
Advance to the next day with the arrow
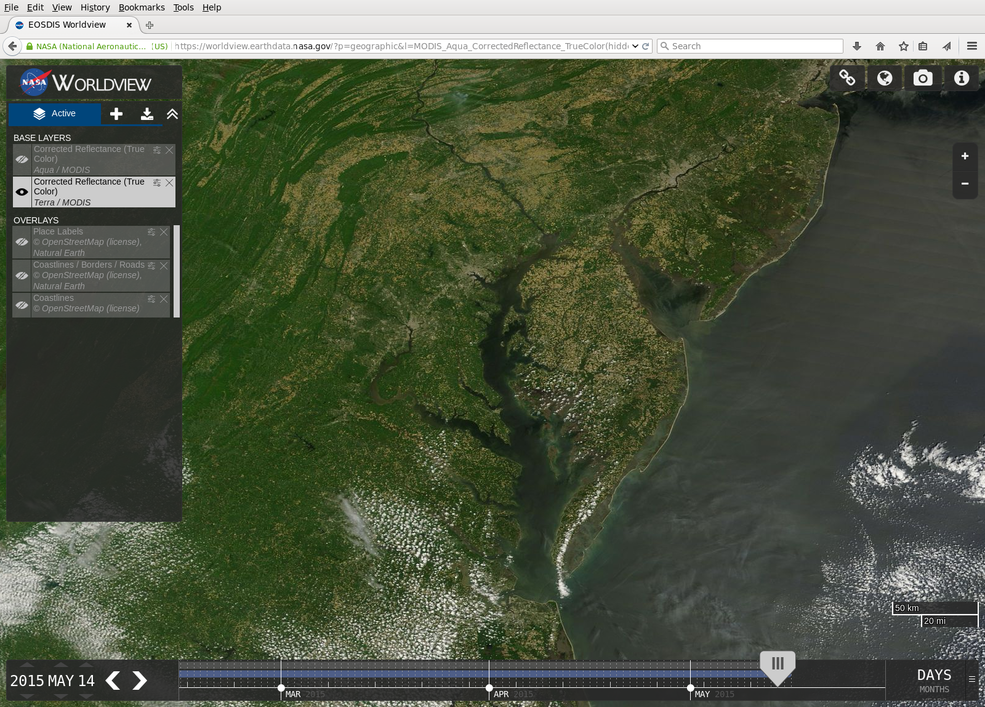[x=139, y=680]
